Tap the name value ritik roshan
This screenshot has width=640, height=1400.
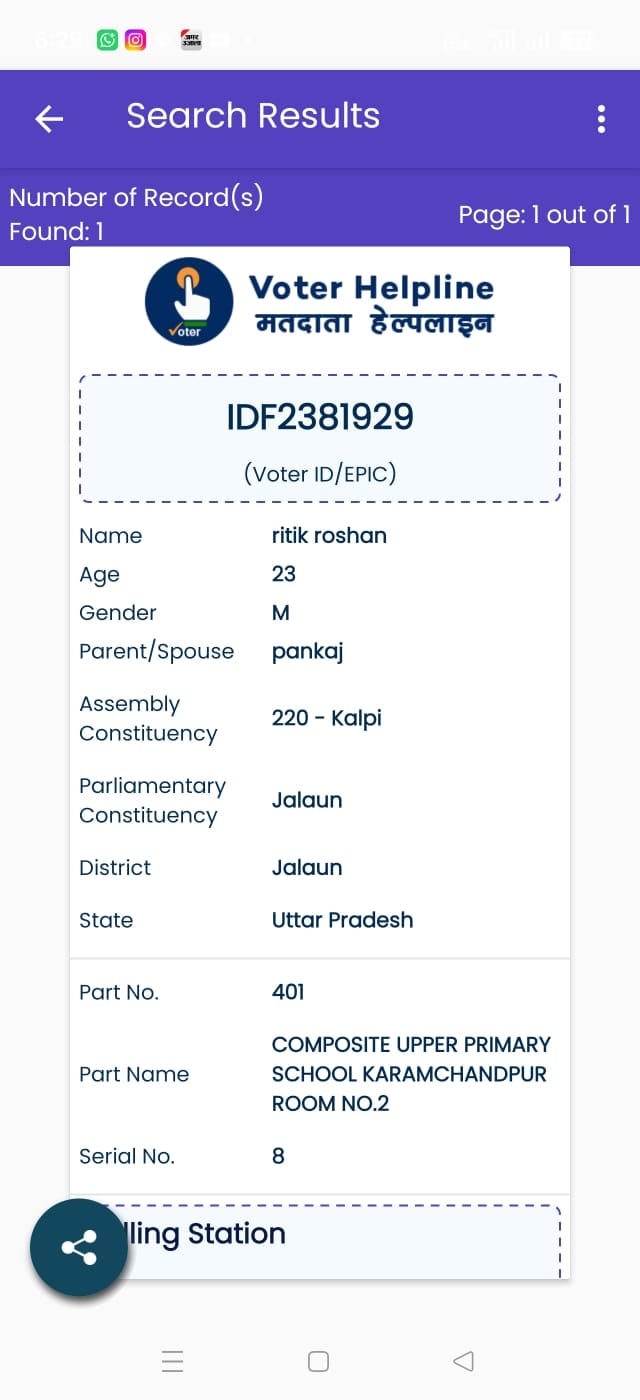tap(329, 535)
